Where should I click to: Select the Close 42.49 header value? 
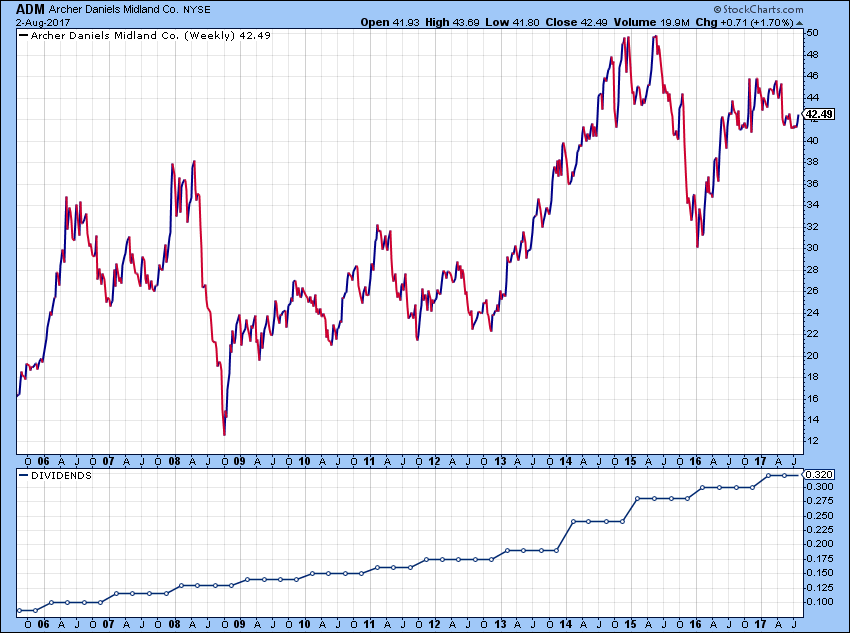(577, 22)
